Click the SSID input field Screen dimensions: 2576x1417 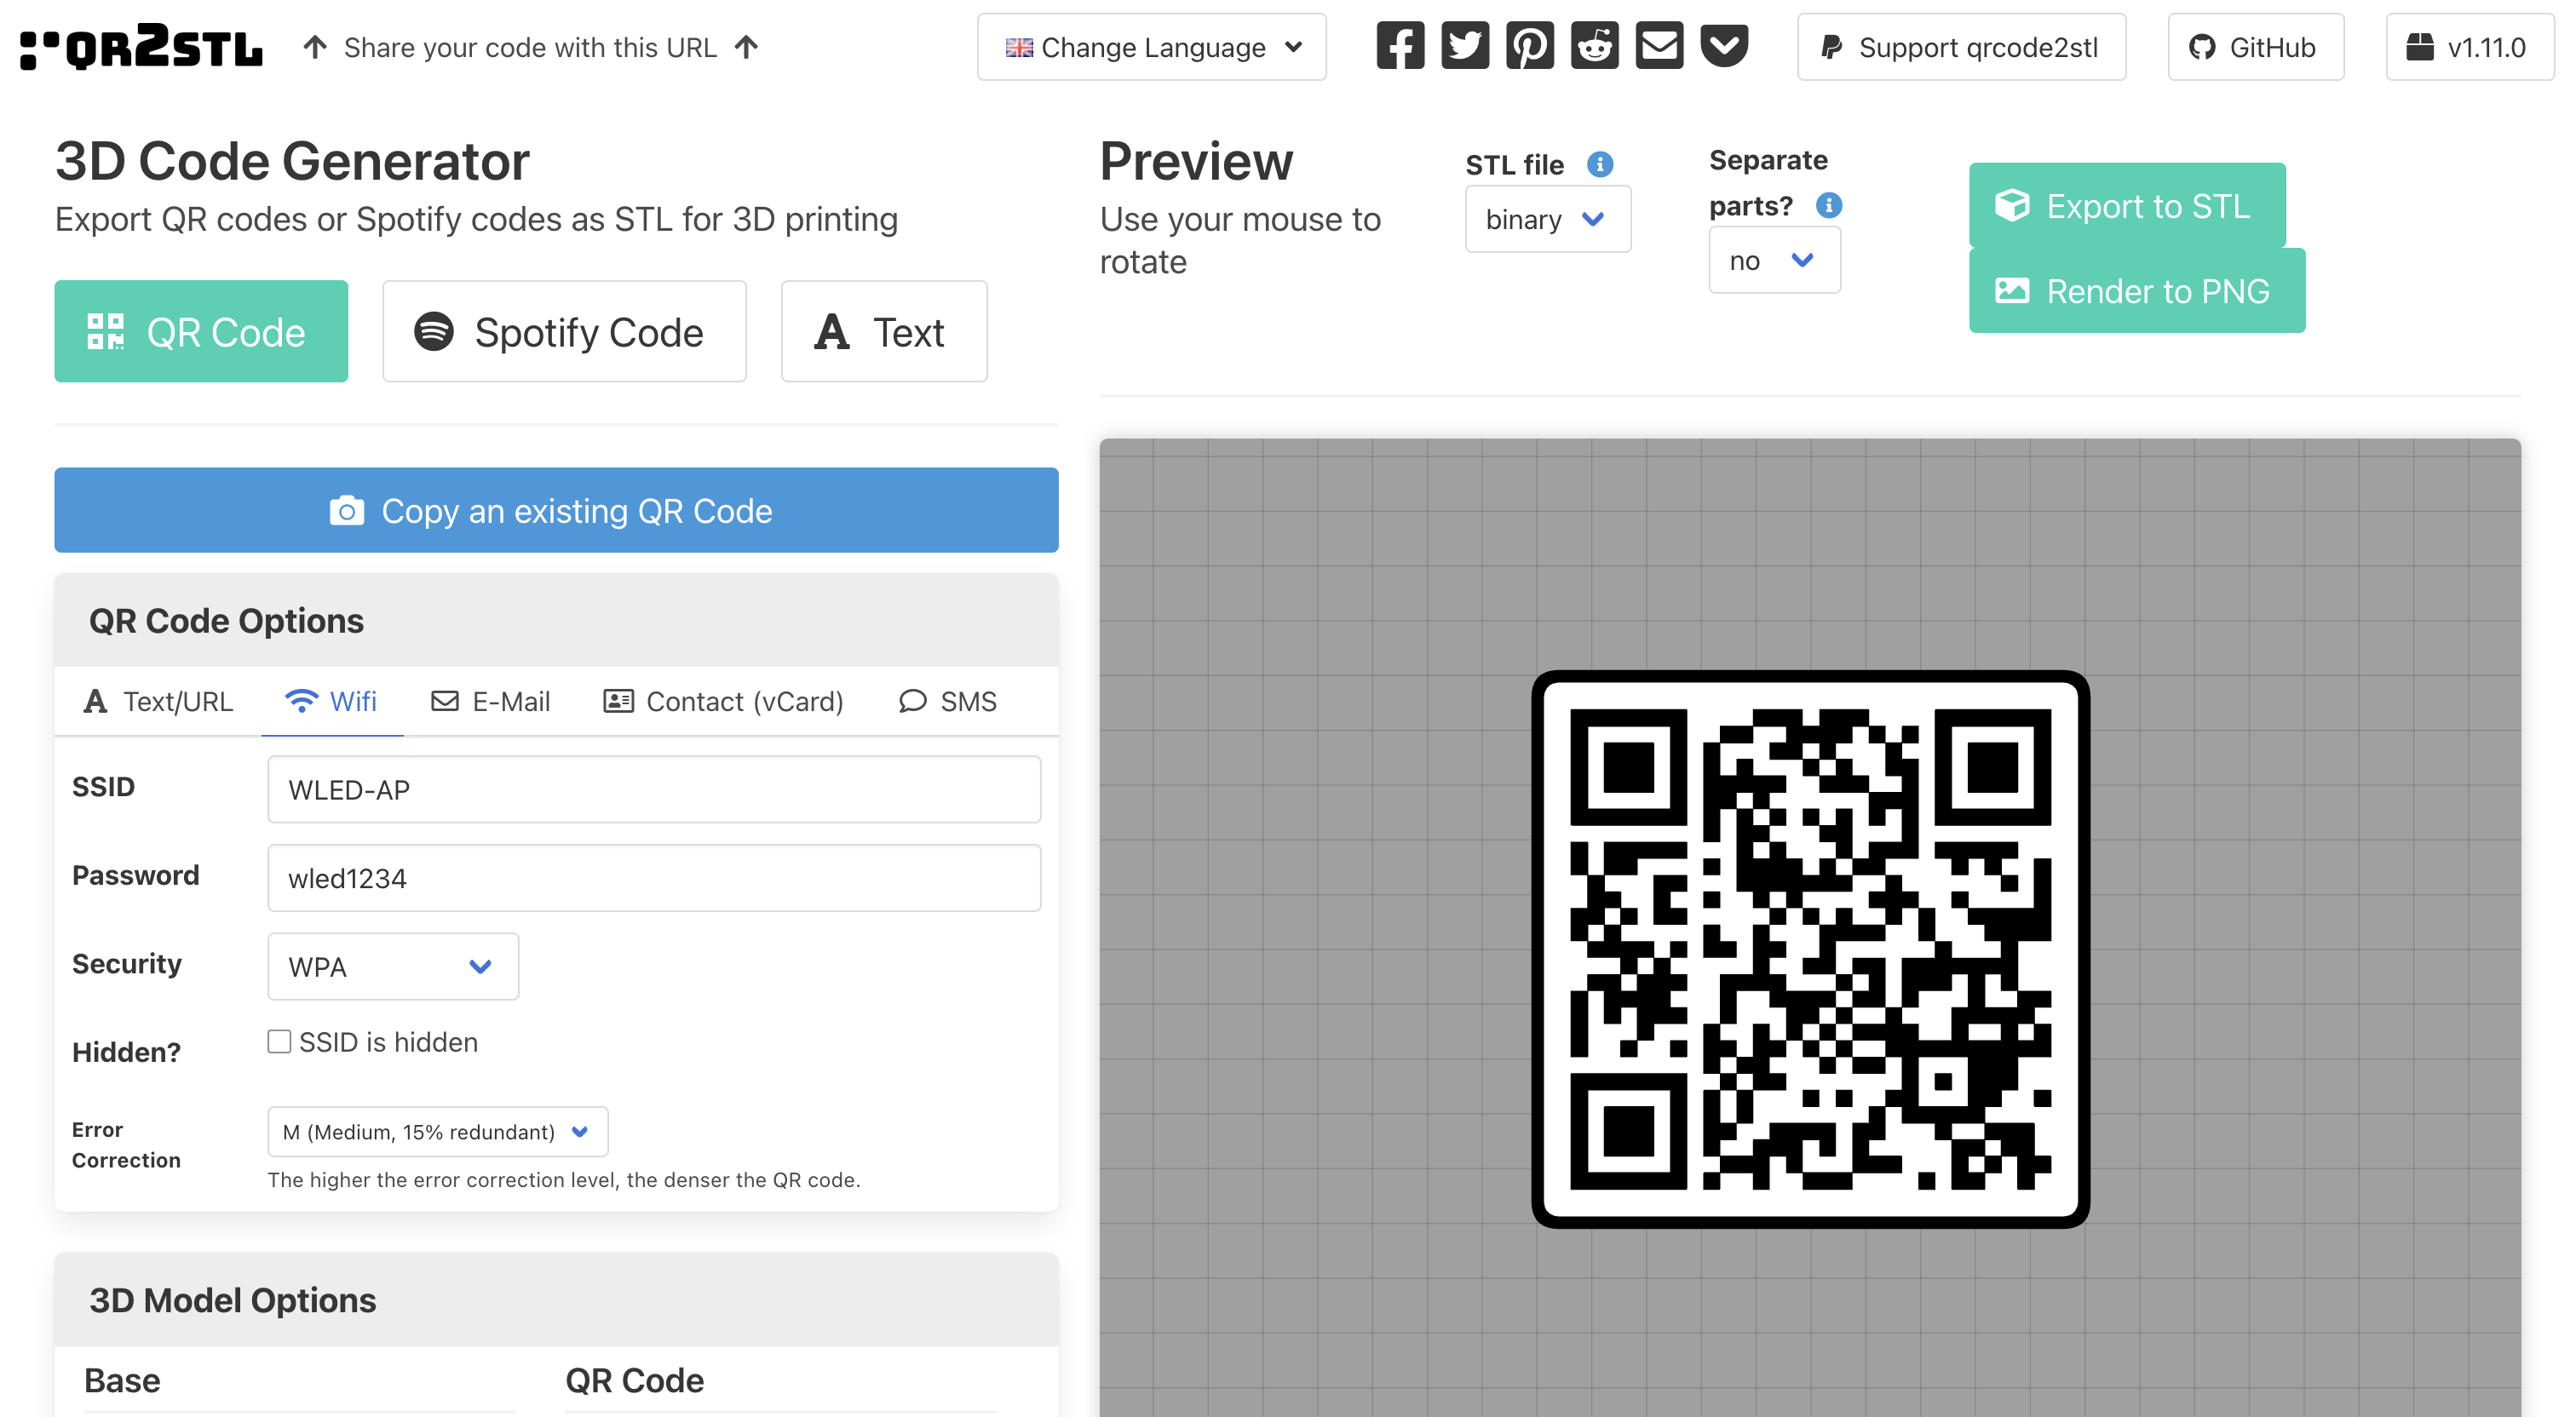tap(654, 789)
